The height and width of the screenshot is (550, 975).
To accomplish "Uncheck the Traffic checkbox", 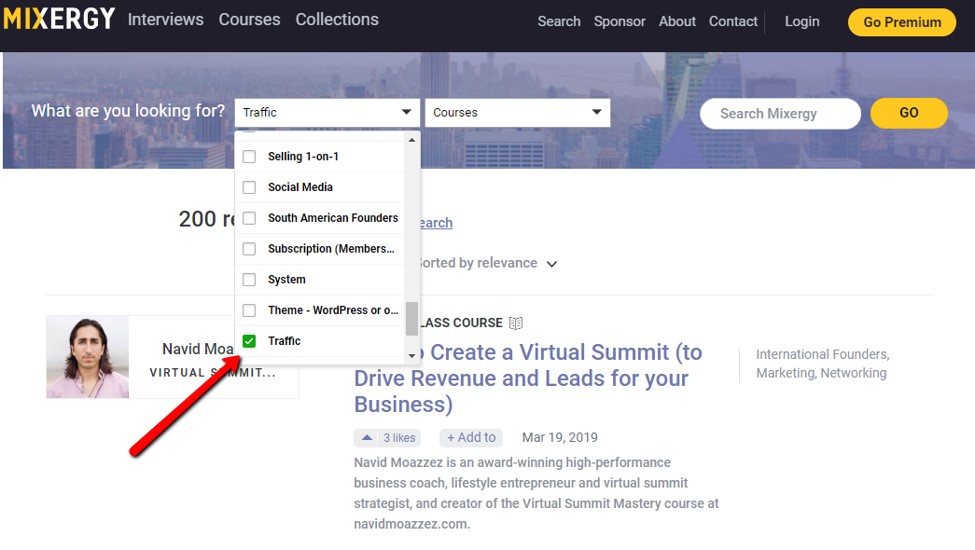I will [x=249, y=341].
